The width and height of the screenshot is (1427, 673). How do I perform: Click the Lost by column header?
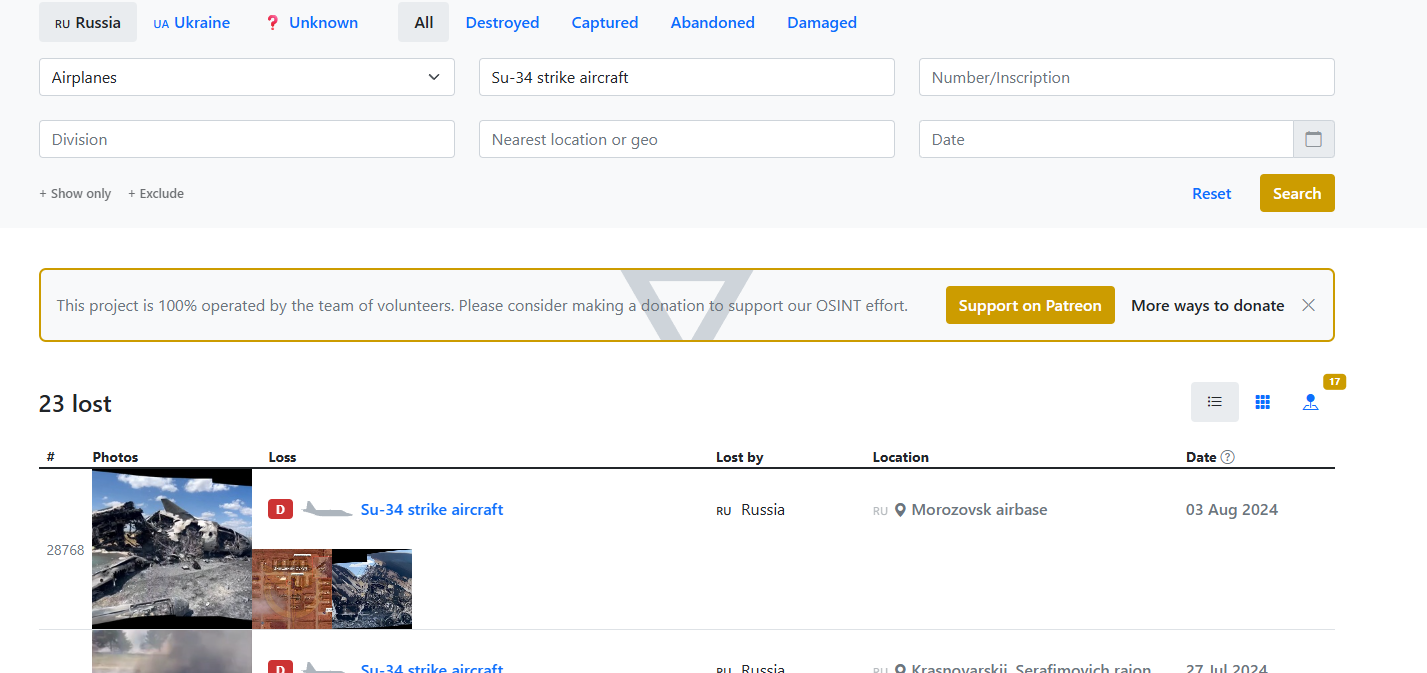coord(740,457)
